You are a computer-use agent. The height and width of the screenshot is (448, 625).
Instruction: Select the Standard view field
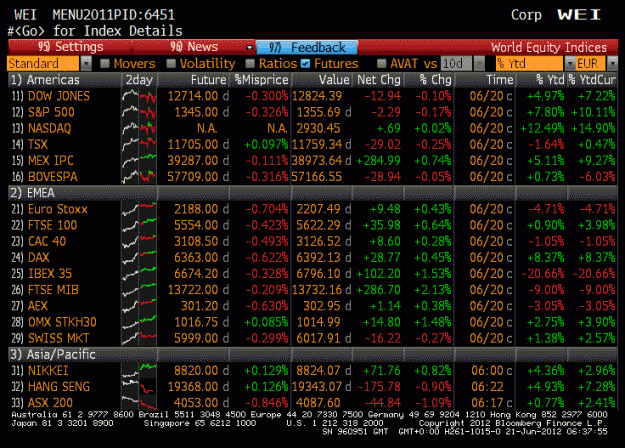43,63
